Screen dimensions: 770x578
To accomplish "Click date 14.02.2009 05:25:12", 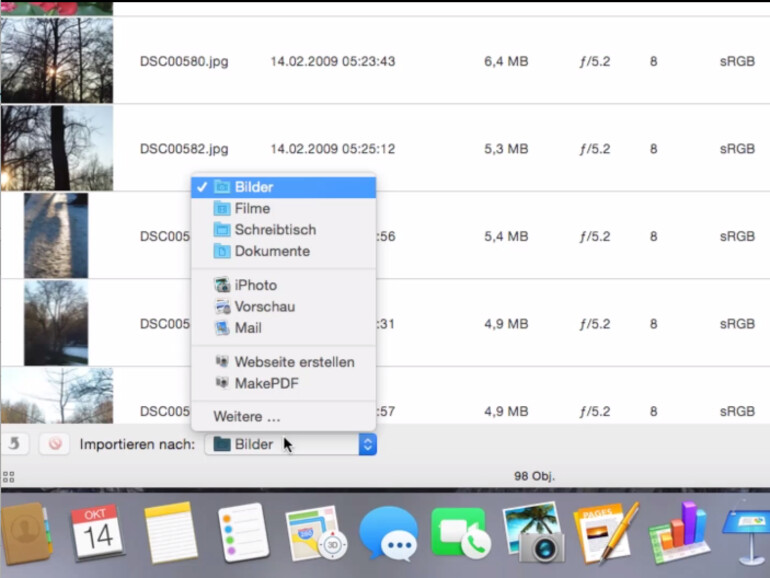I will [333, 149].
